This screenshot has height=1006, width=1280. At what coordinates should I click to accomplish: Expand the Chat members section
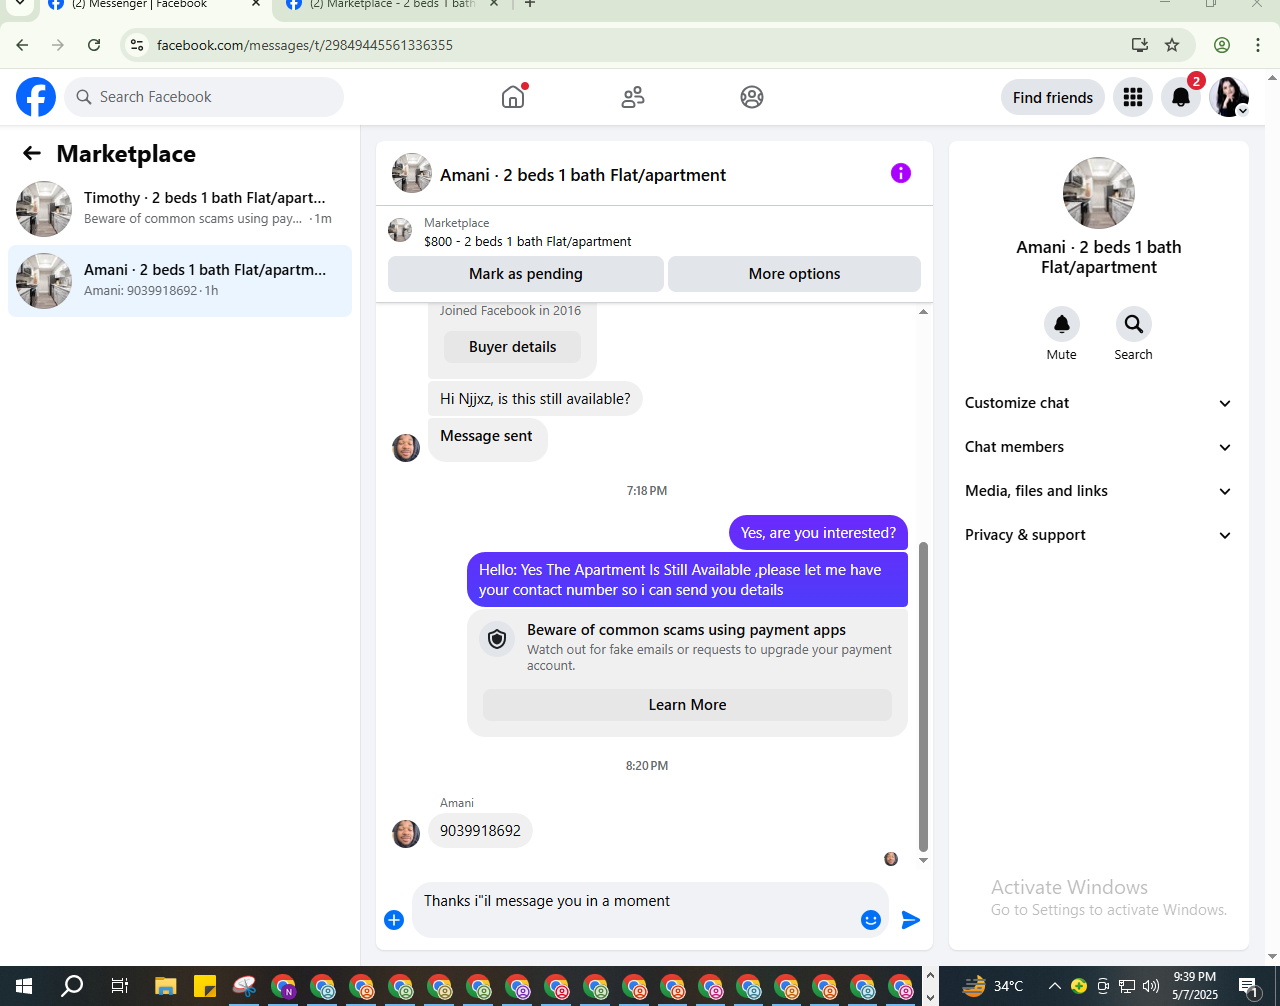[x=1098, y=447]
